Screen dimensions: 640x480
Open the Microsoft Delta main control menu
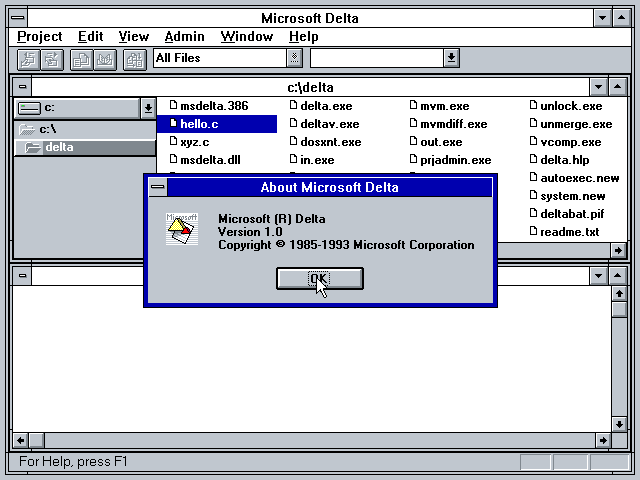18,18
